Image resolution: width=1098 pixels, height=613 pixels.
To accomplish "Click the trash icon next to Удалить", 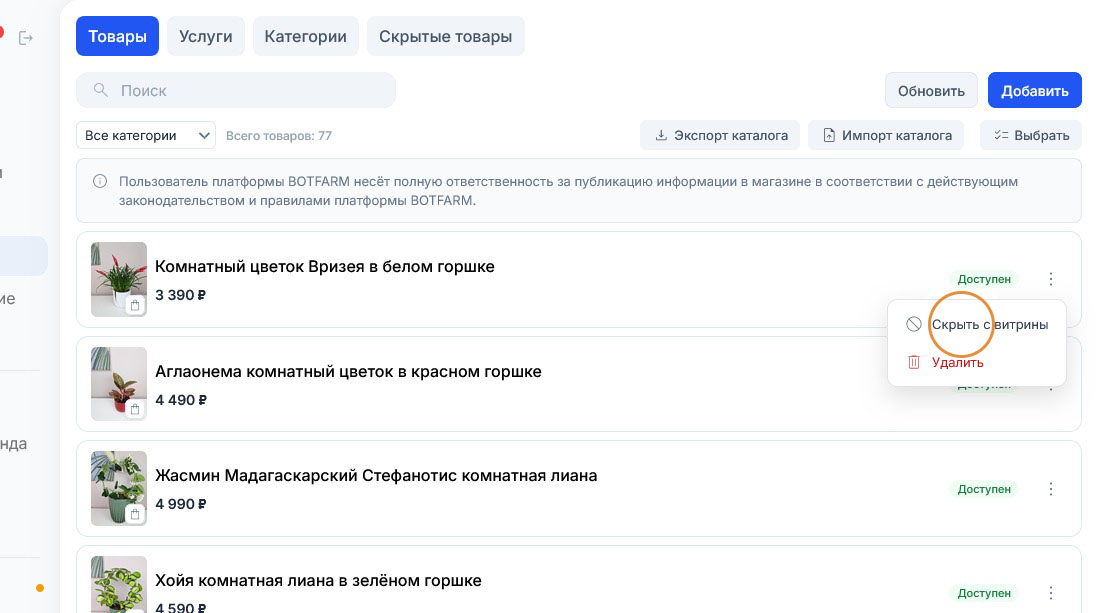I will 914,362.
